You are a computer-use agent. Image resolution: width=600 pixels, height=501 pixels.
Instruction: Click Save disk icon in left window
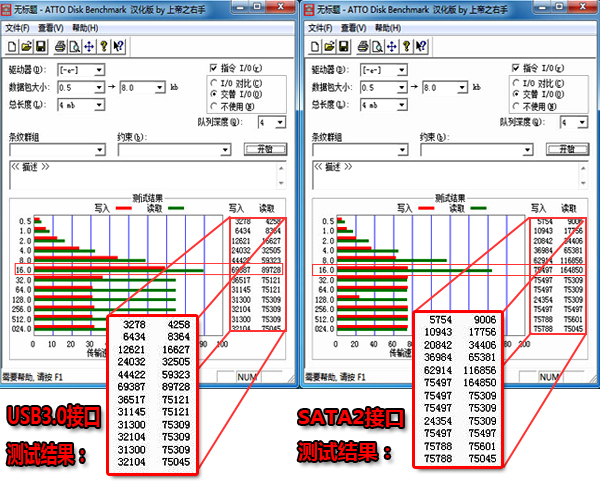(x=41, y=47)
